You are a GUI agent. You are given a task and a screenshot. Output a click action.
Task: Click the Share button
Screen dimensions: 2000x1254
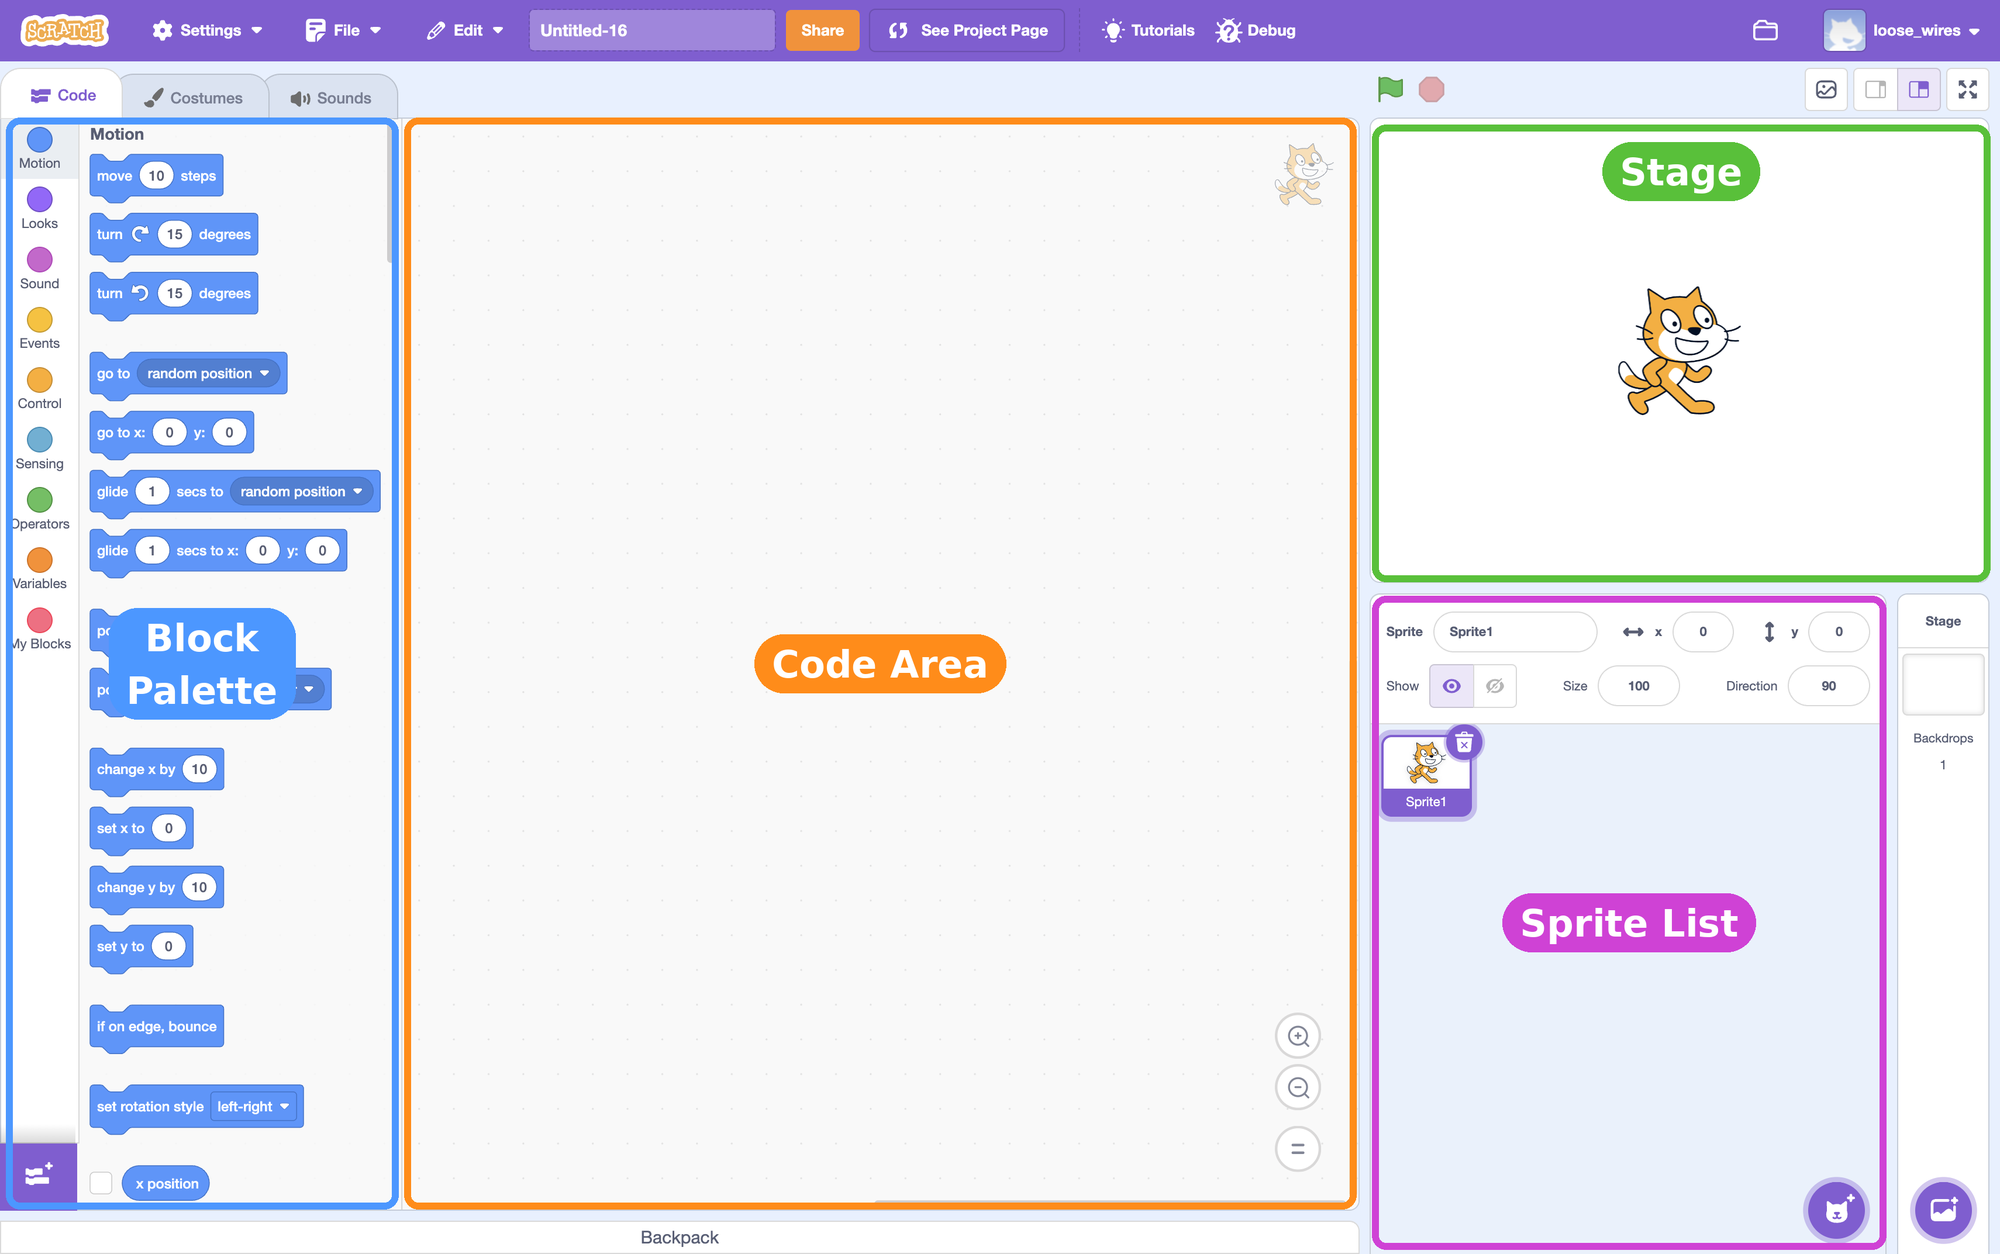pyautogui.click(x=822, y=30)
